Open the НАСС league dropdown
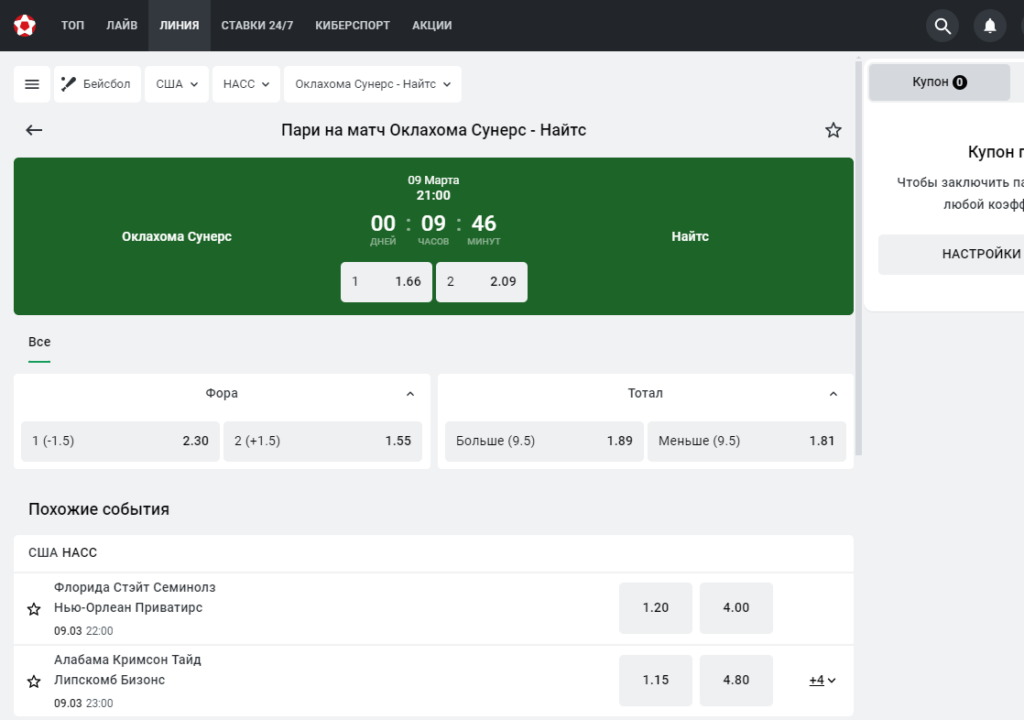 [246, 84]
